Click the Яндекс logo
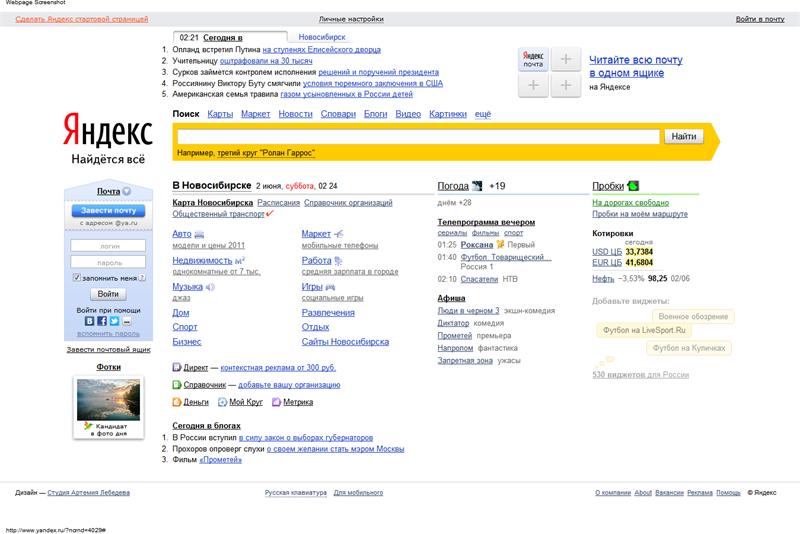The image size is (800, 534). (x=108, y=131)
